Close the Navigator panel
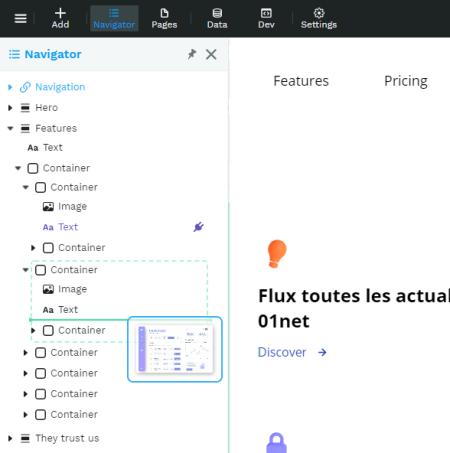The width and height of the screenshot is (450, 453). pos(211,54)
